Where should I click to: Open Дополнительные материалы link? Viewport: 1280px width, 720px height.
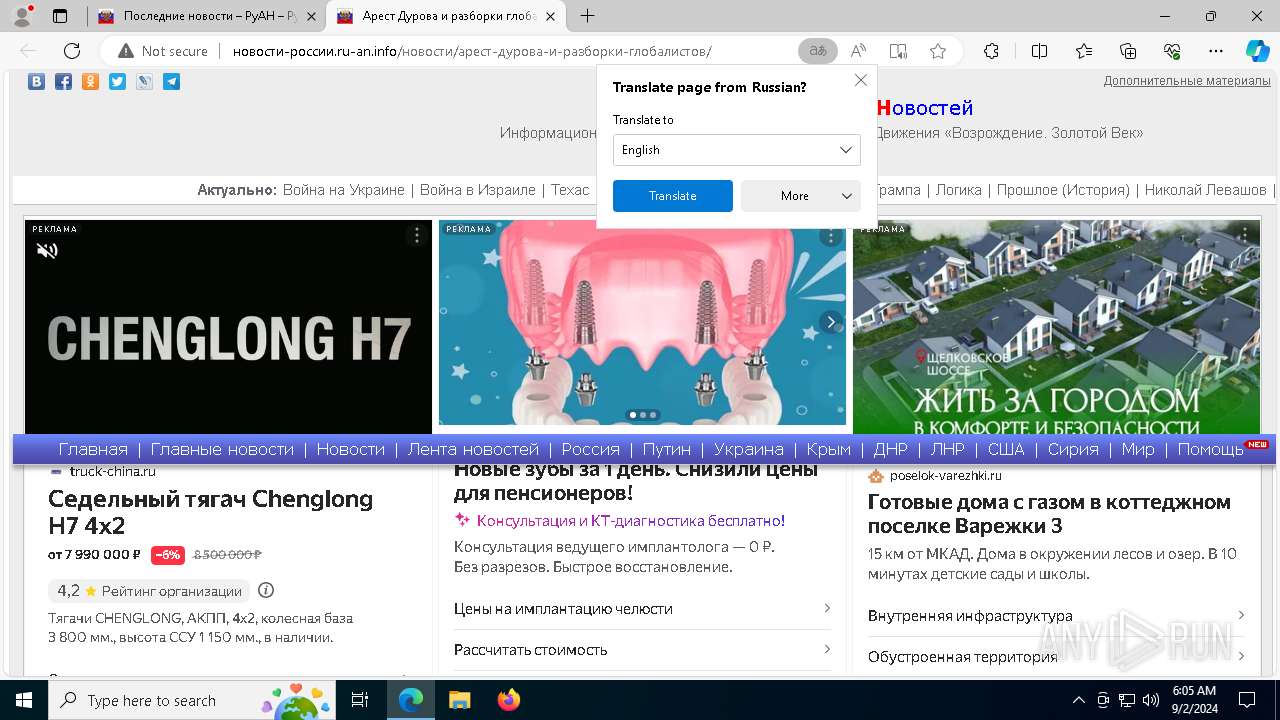[1187, 81]
